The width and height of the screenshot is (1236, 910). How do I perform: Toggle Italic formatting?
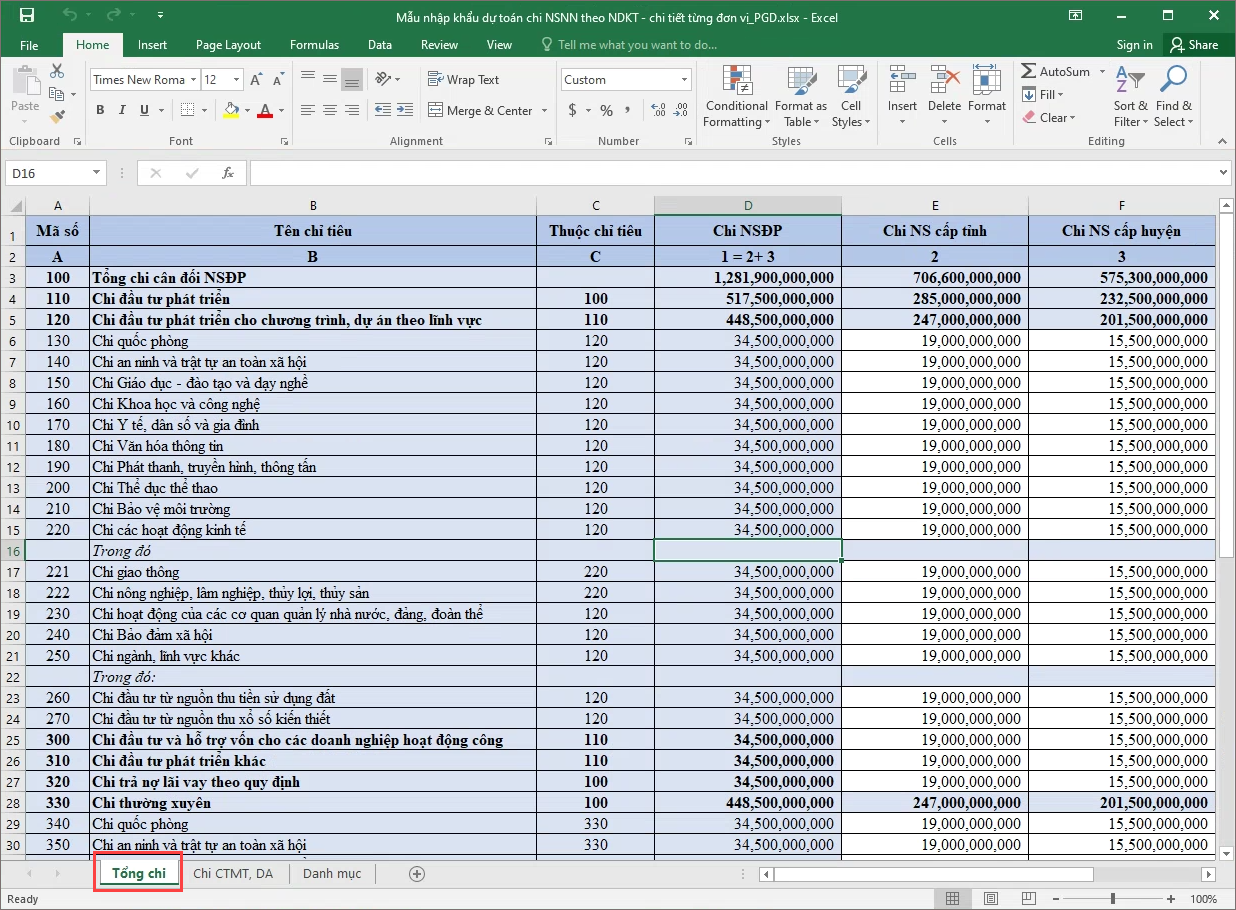click(x=120, y=110)
